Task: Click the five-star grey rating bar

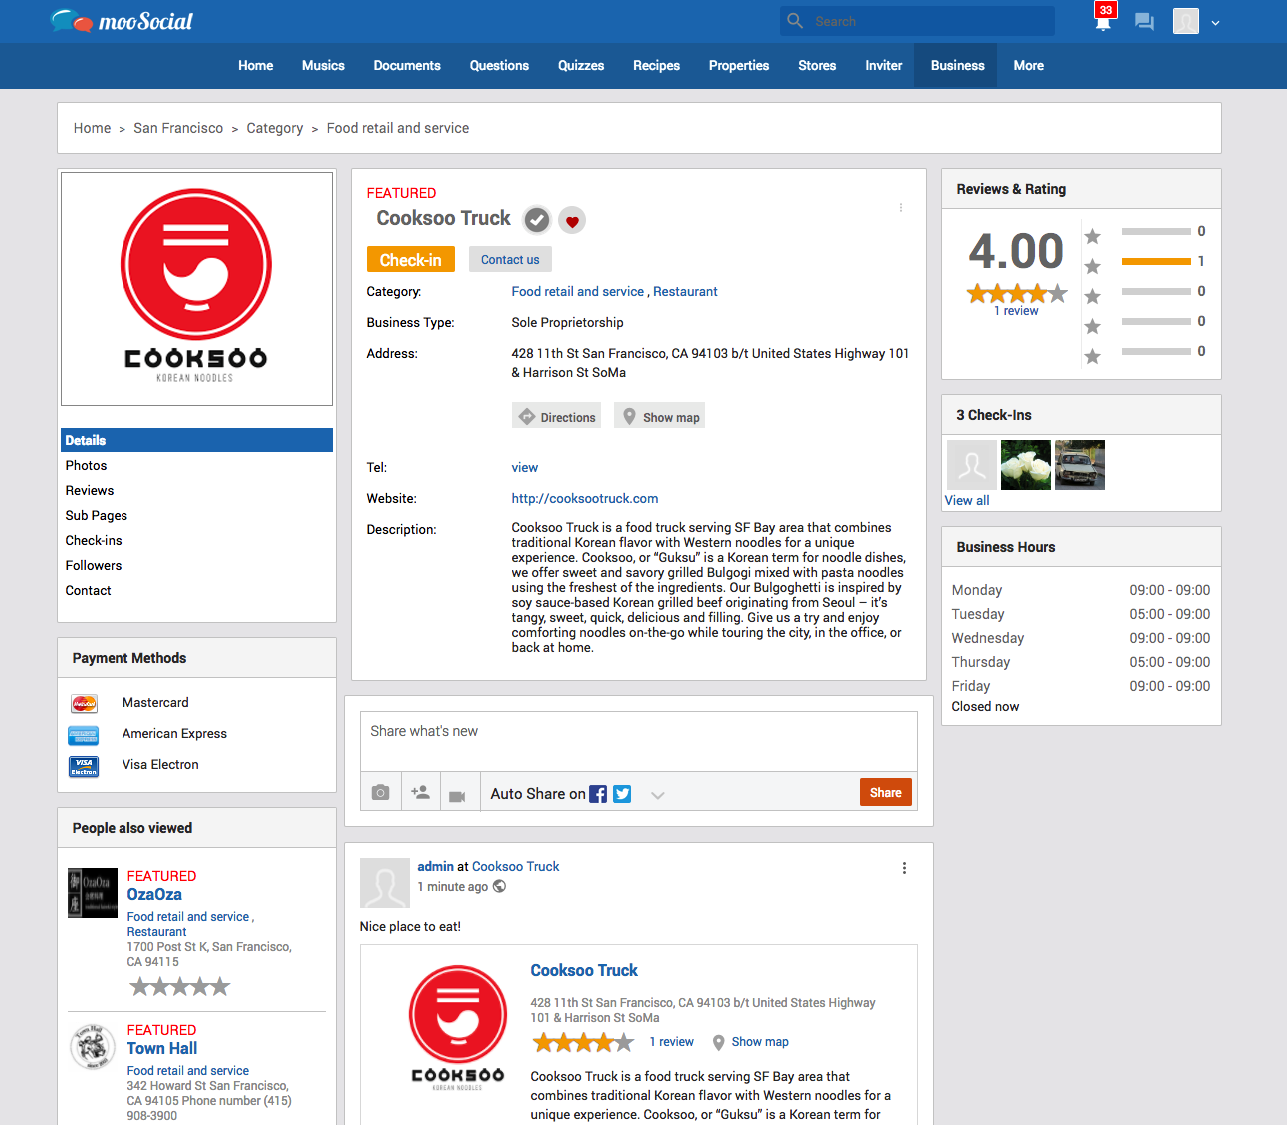Action: pyautogui.click(x=1156, y=231)
